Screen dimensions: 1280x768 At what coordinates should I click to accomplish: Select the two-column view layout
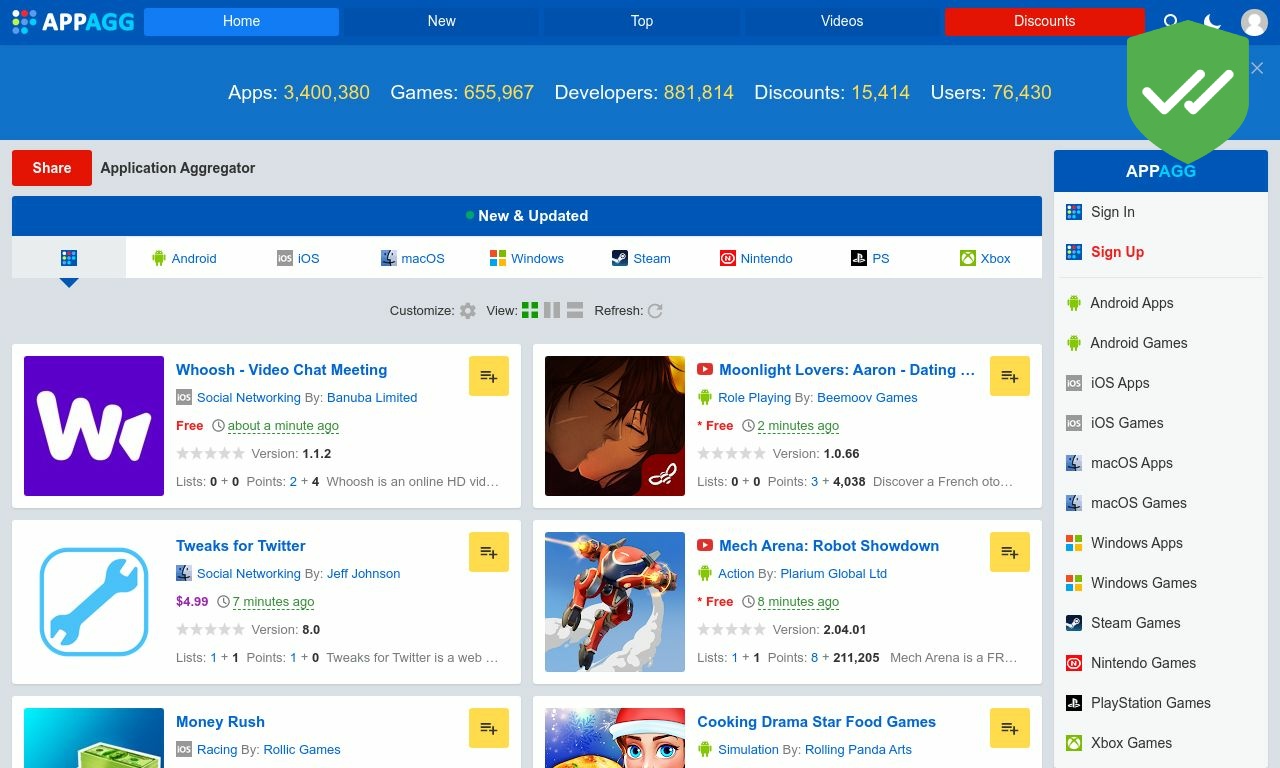pyautogui.click(x=552, y=310)
